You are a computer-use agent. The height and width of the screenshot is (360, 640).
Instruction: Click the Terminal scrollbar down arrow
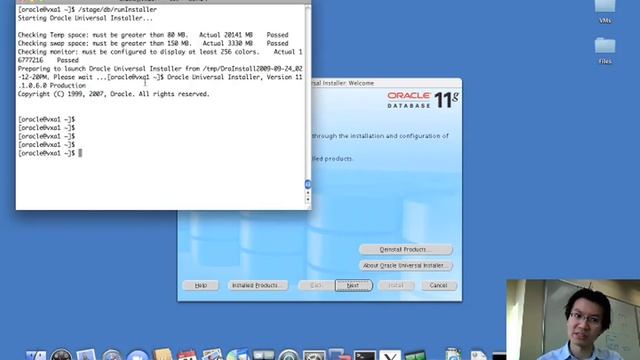coord(308,200)
